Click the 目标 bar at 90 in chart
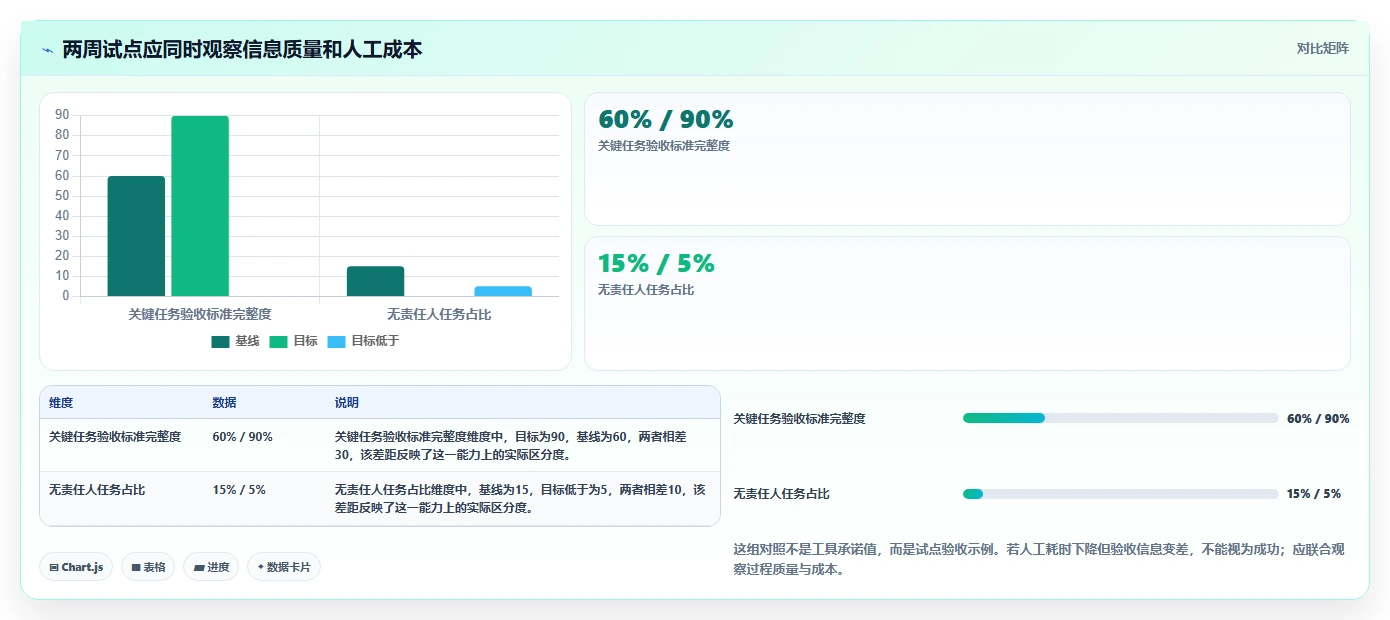 200,206
